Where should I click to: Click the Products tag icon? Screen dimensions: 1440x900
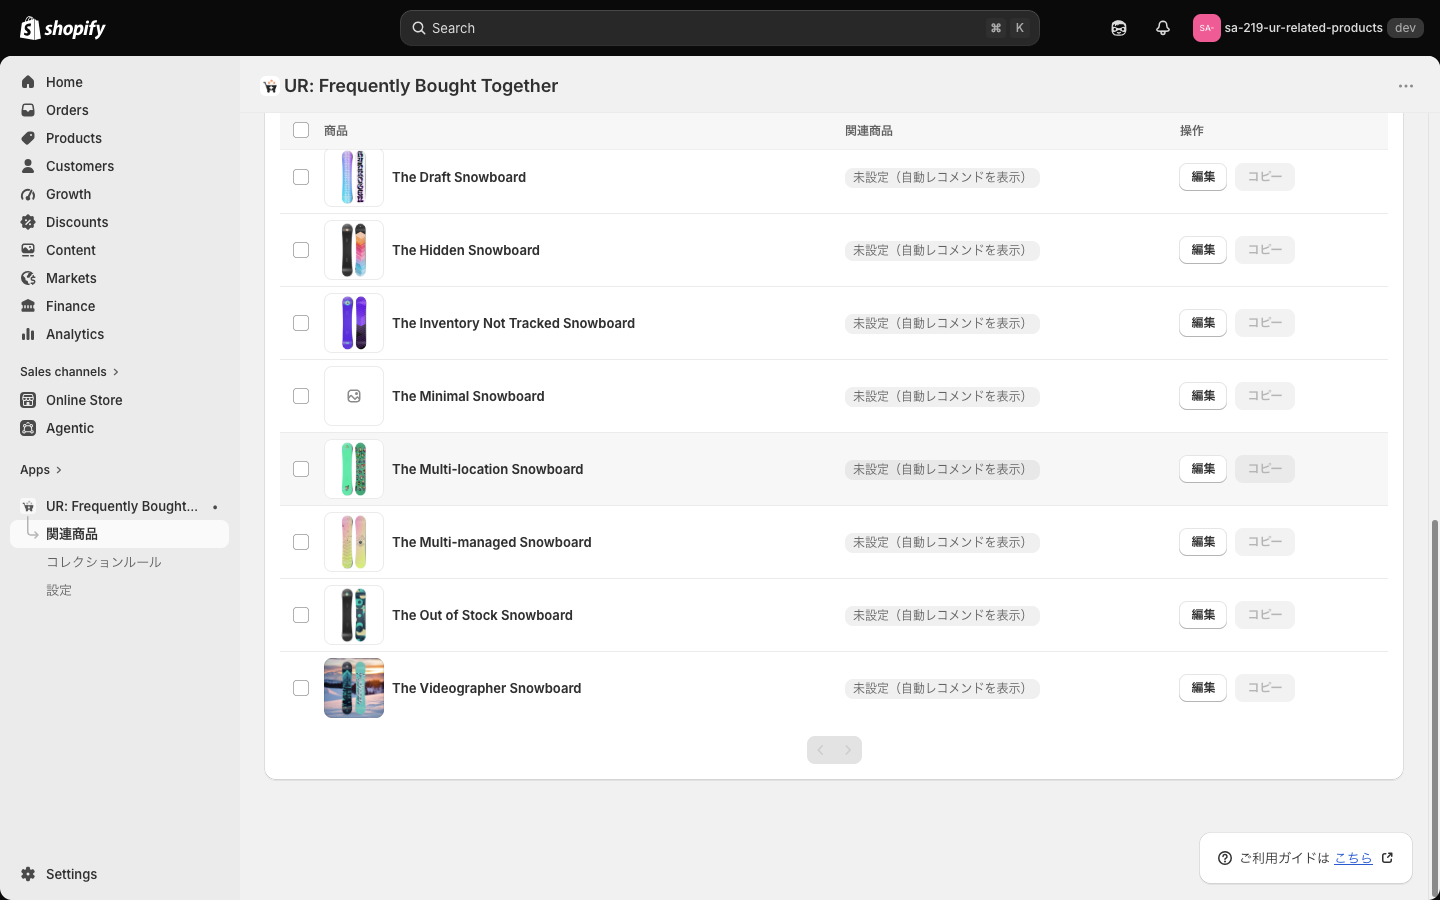(28, 138)
